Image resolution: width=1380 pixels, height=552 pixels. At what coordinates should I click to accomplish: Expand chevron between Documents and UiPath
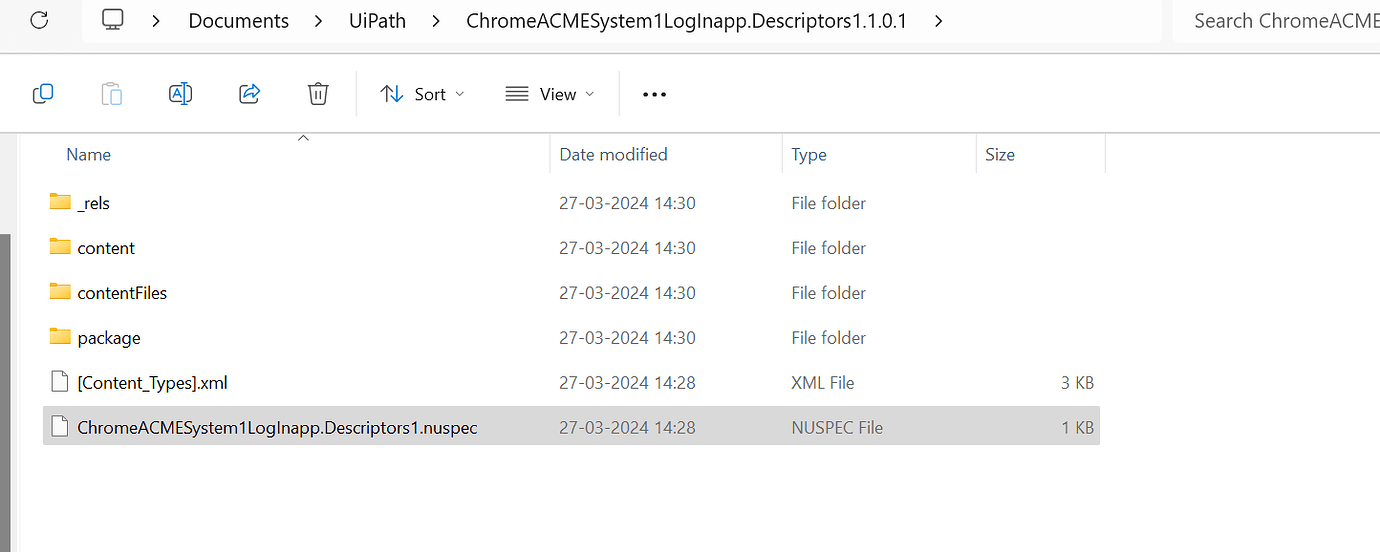pyautogui.click(x=316, y=20)
